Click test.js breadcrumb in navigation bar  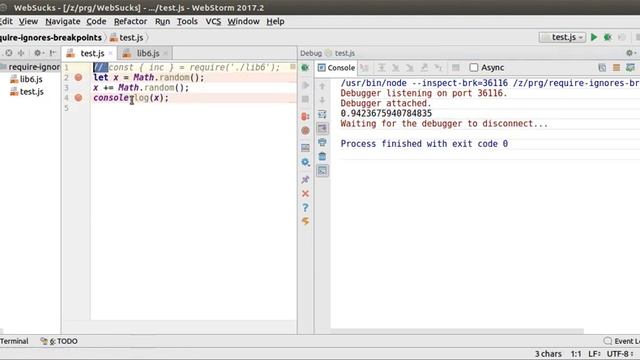126,37
